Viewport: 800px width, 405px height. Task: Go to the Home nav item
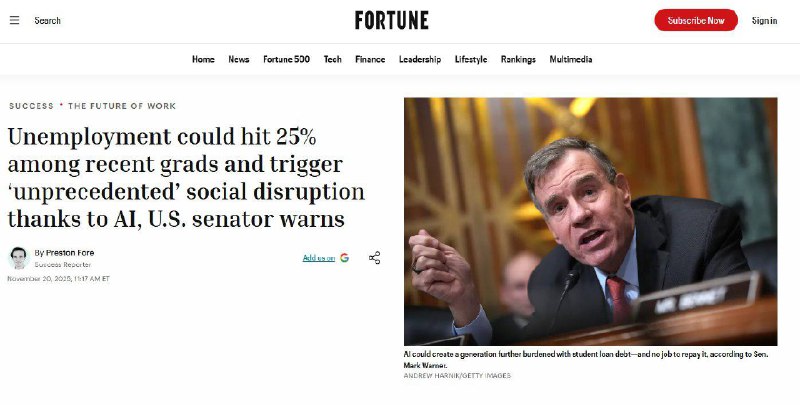(203, 59)
